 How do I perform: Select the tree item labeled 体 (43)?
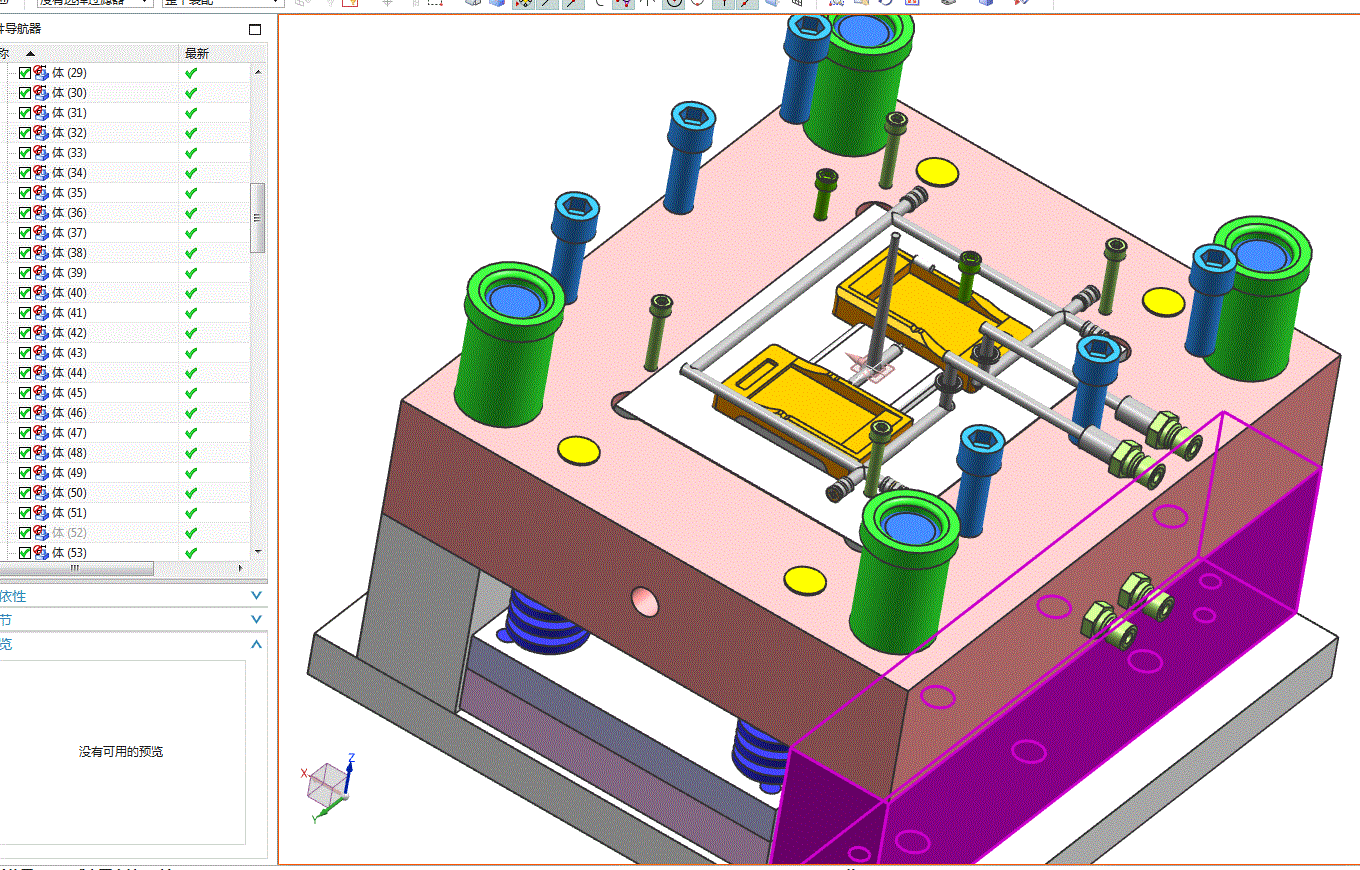coord(69,353)
